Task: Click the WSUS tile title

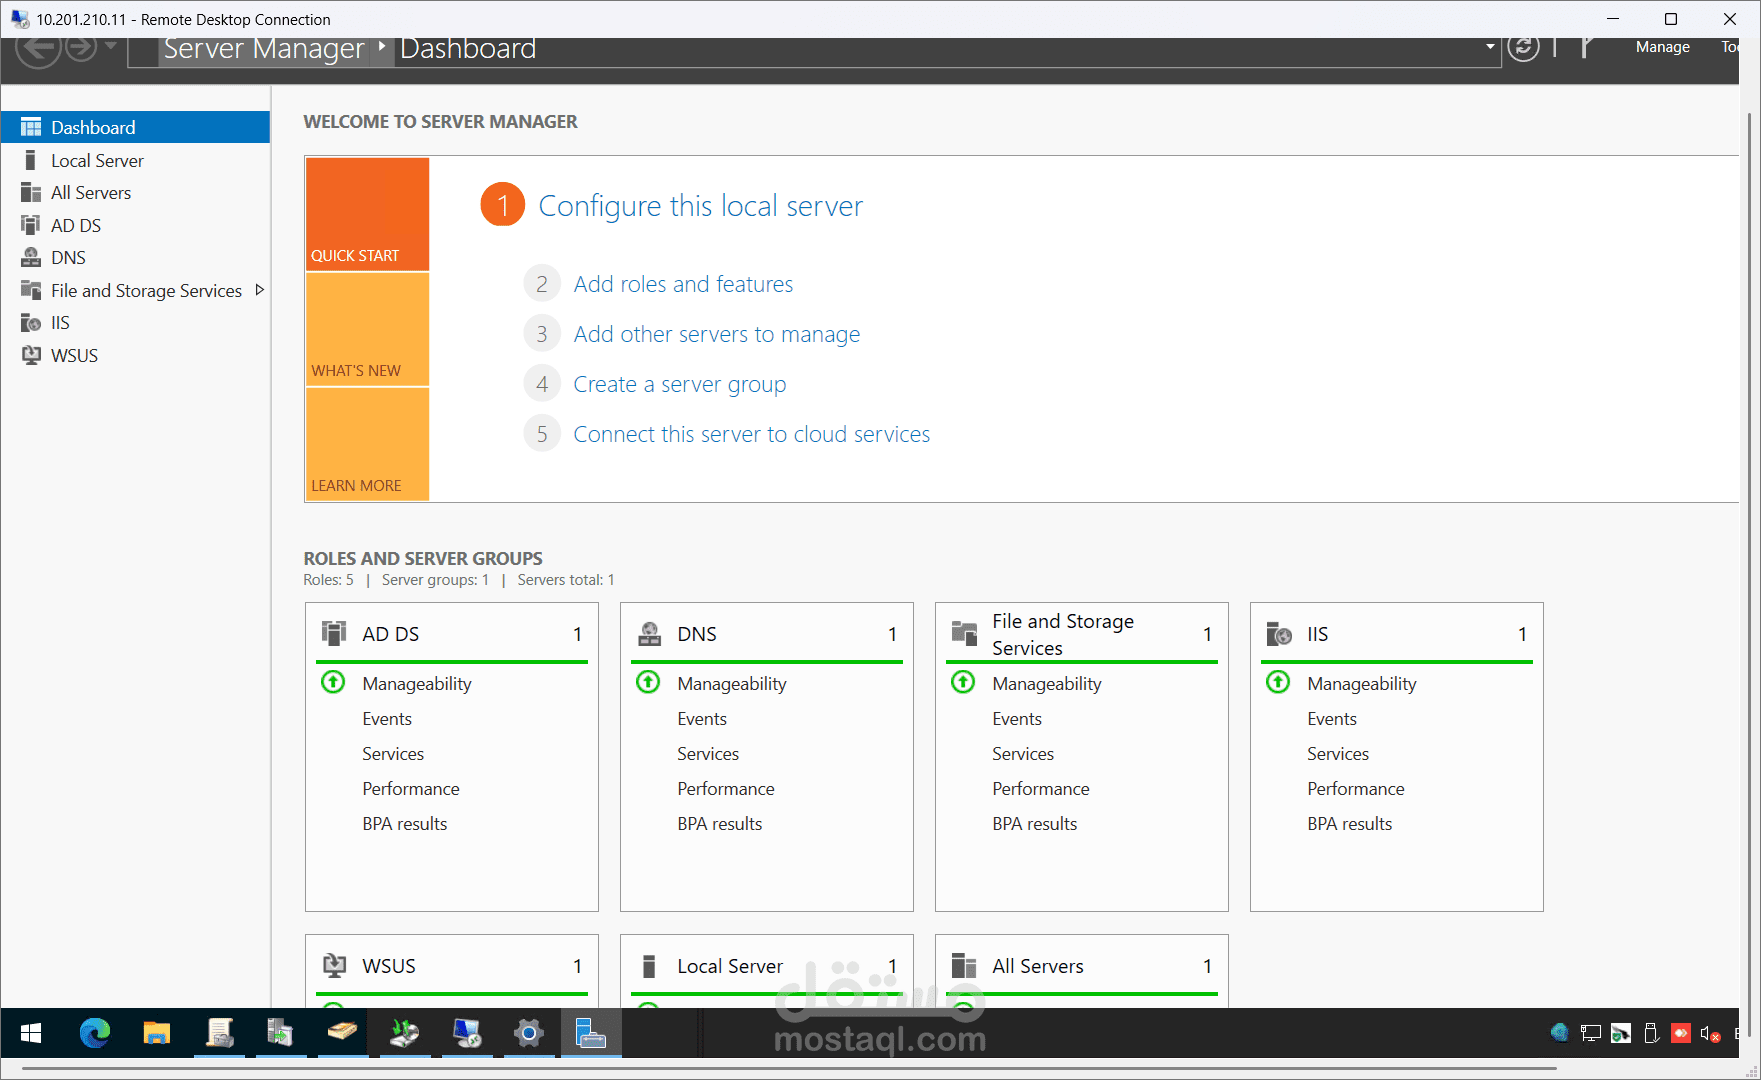Action: [x=389, y=965]
